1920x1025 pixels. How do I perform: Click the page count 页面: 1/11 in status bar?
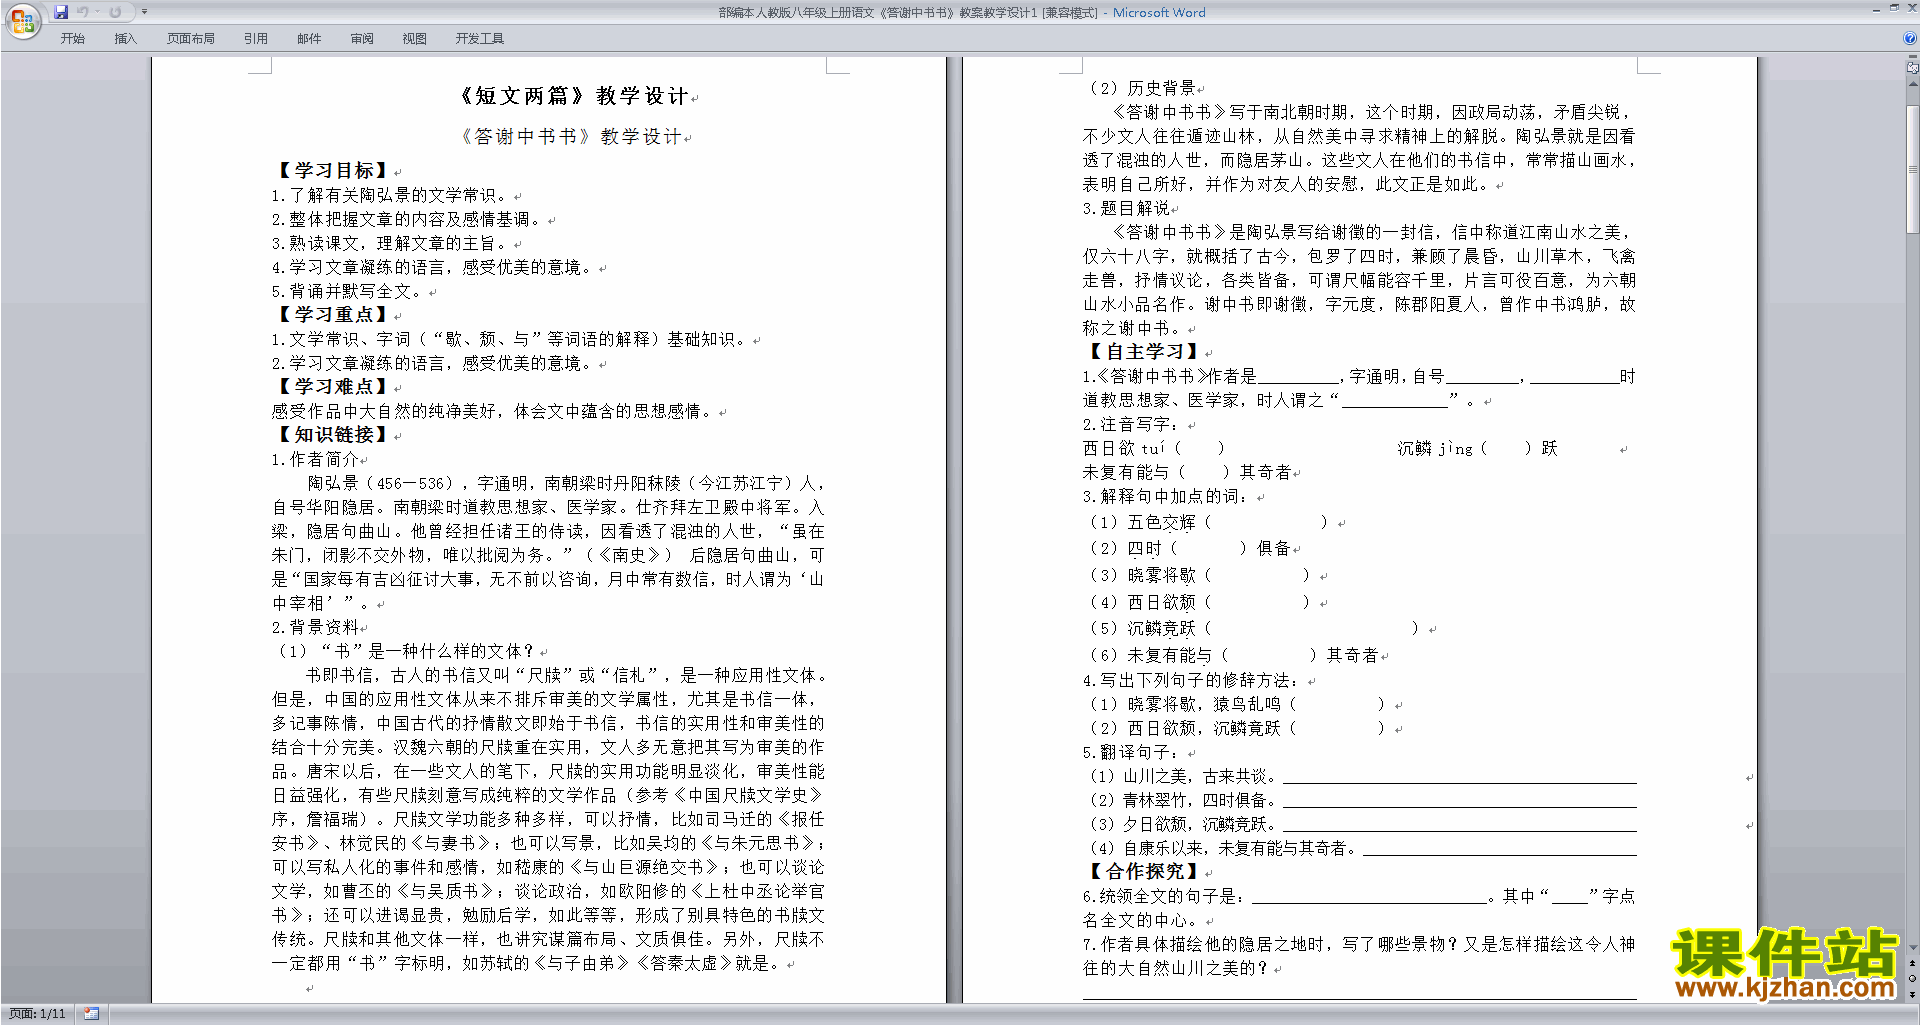pos(38,1014)
